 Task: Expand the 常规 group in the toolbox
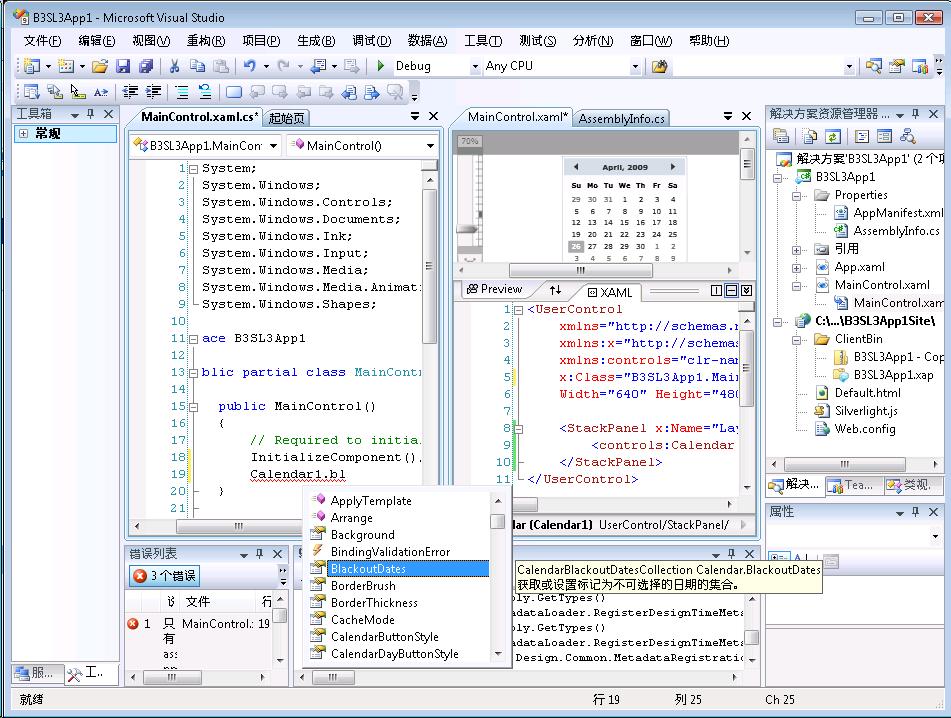tap(23, 133)
